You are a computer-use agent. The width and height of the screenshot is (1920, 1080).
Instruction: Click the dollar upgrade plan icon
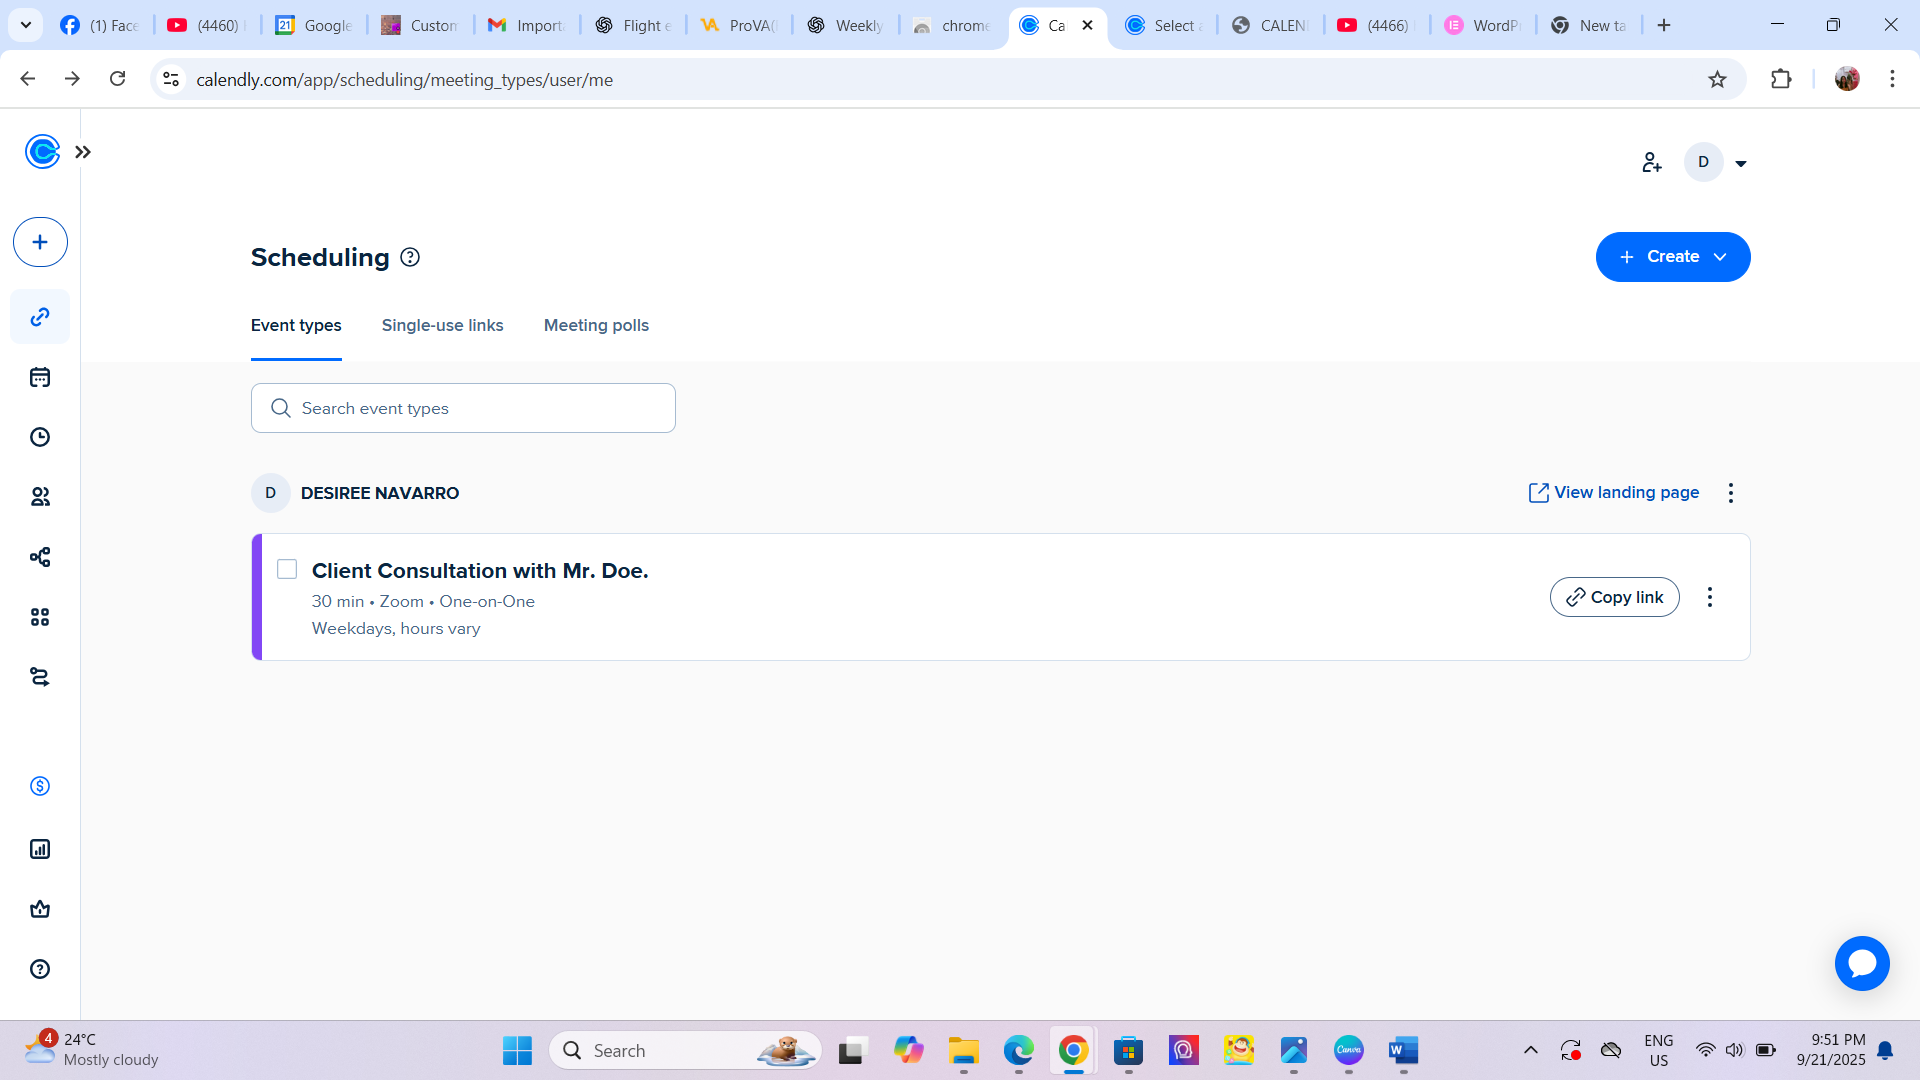pyautogui.click(x=40, y=786)
